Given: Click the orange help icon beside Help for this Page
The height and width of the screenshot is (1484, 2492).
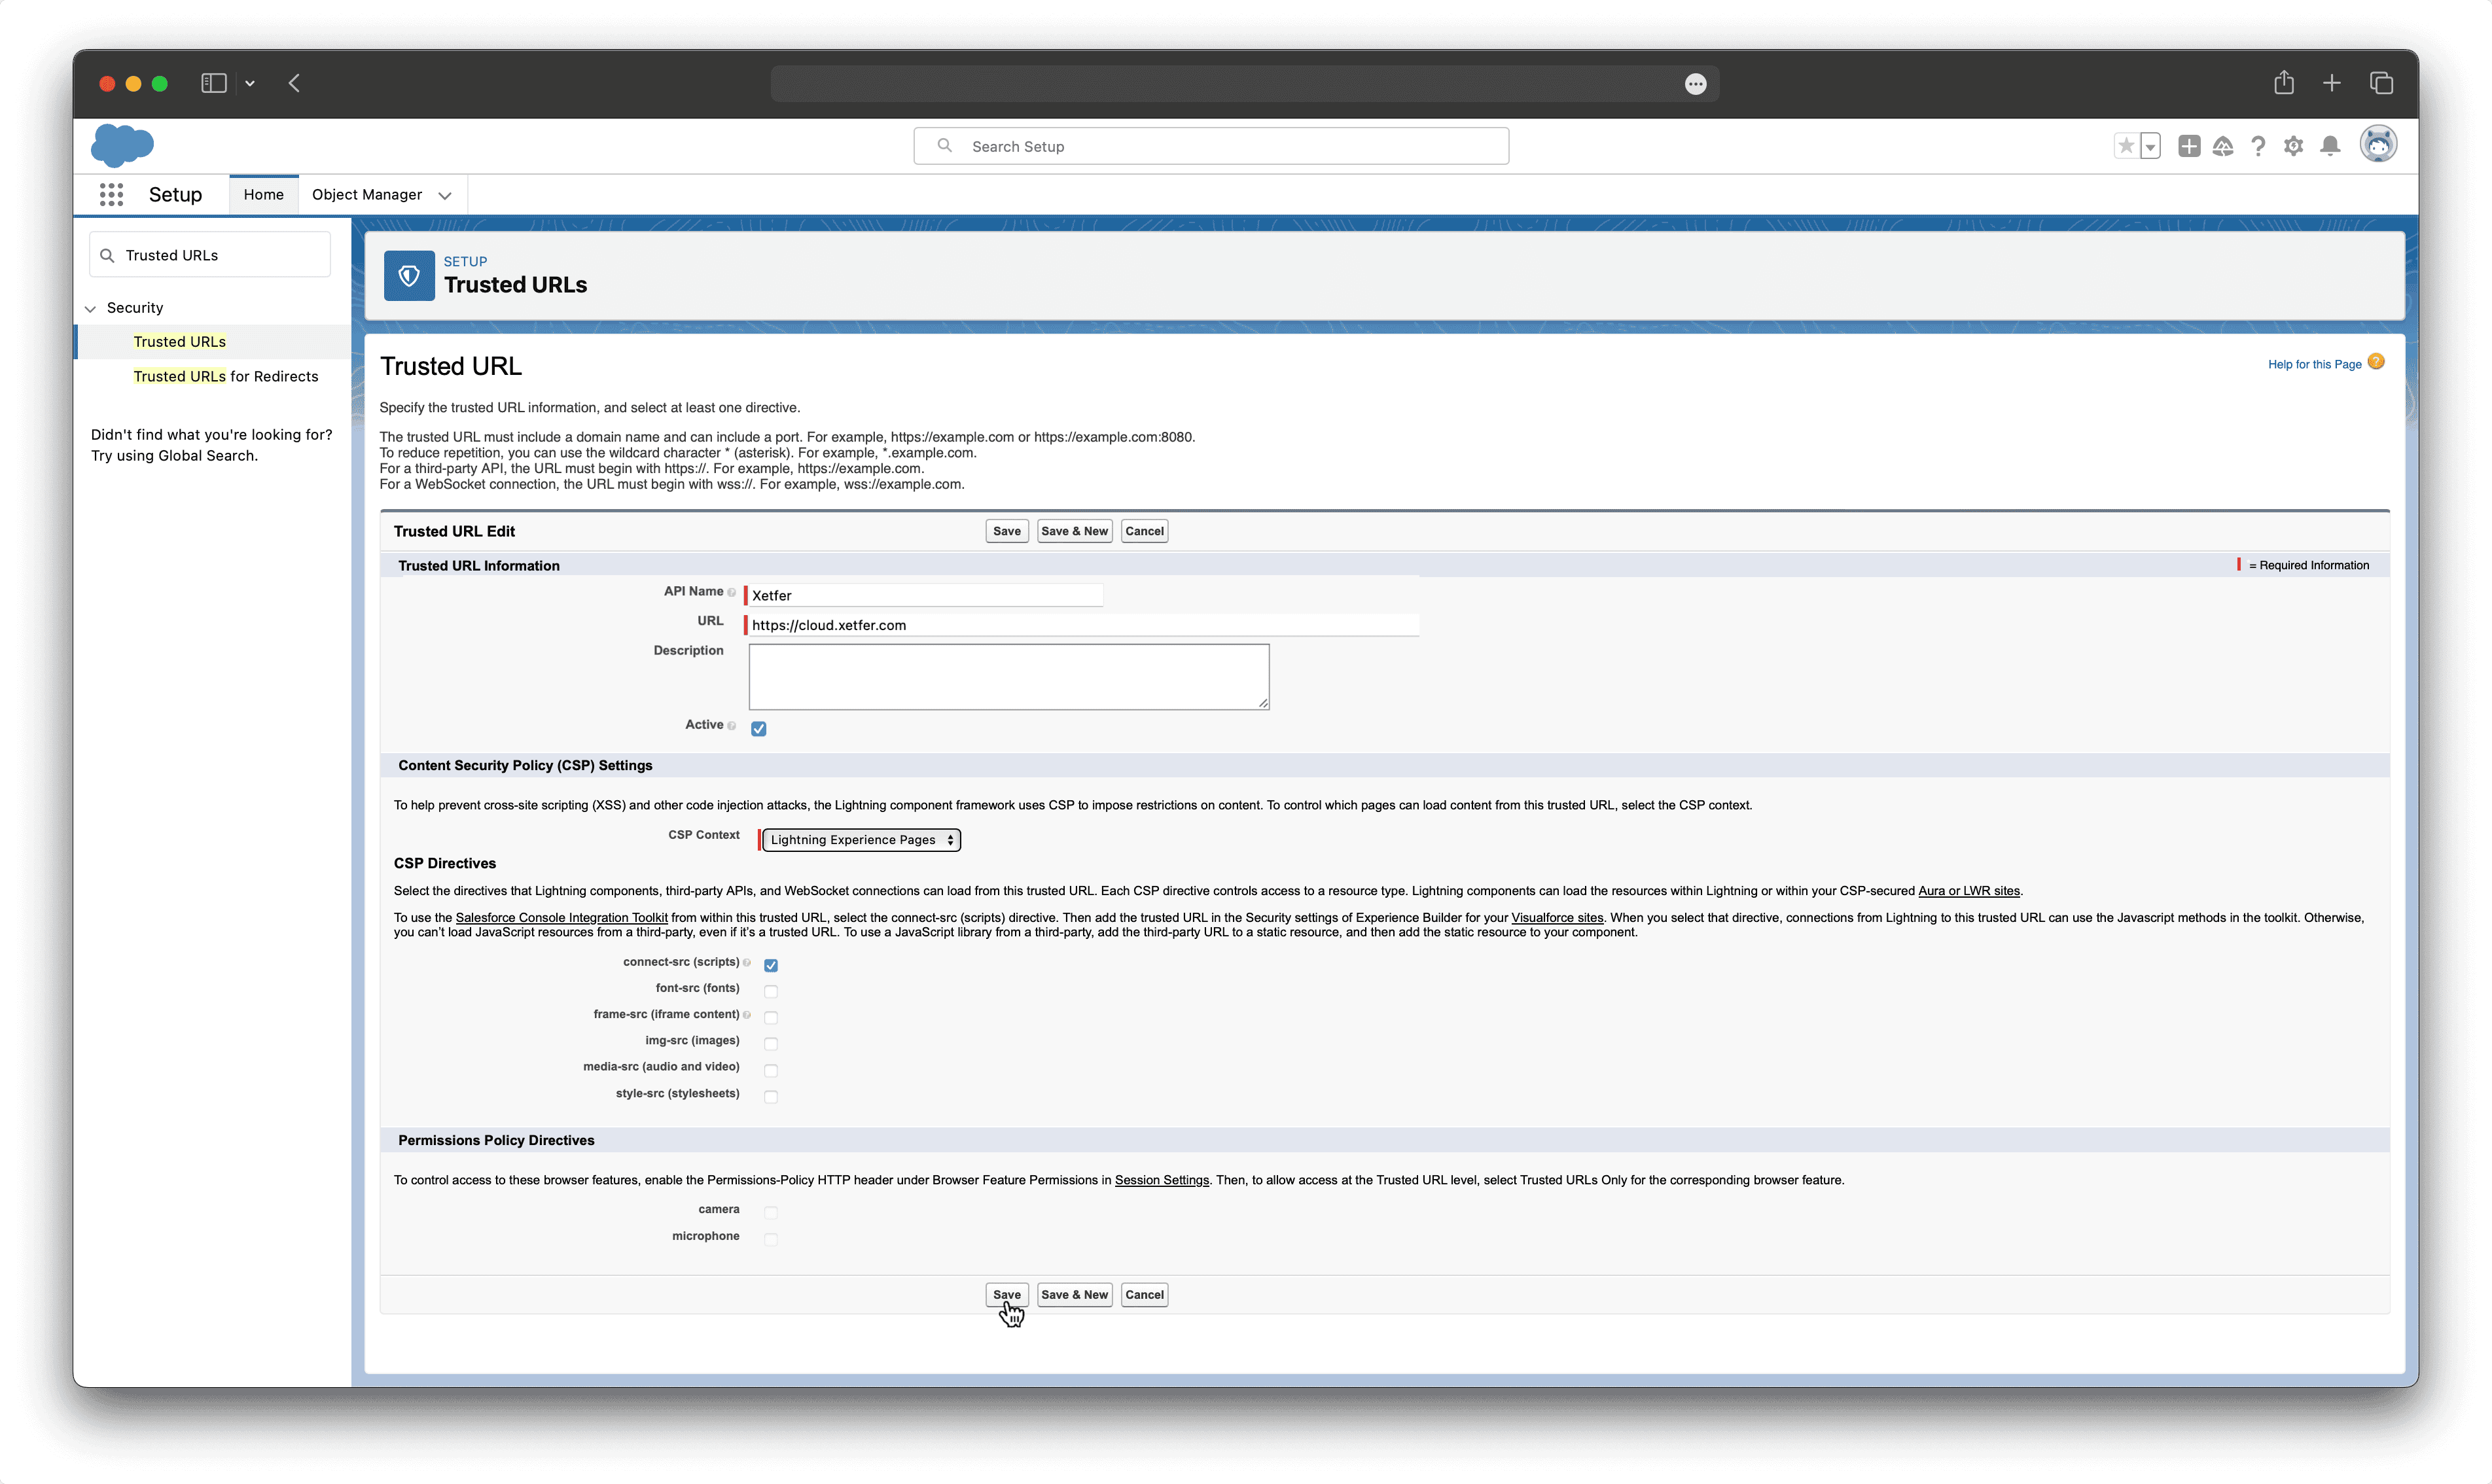Looking at the screenshot, I should [2377, 362].
